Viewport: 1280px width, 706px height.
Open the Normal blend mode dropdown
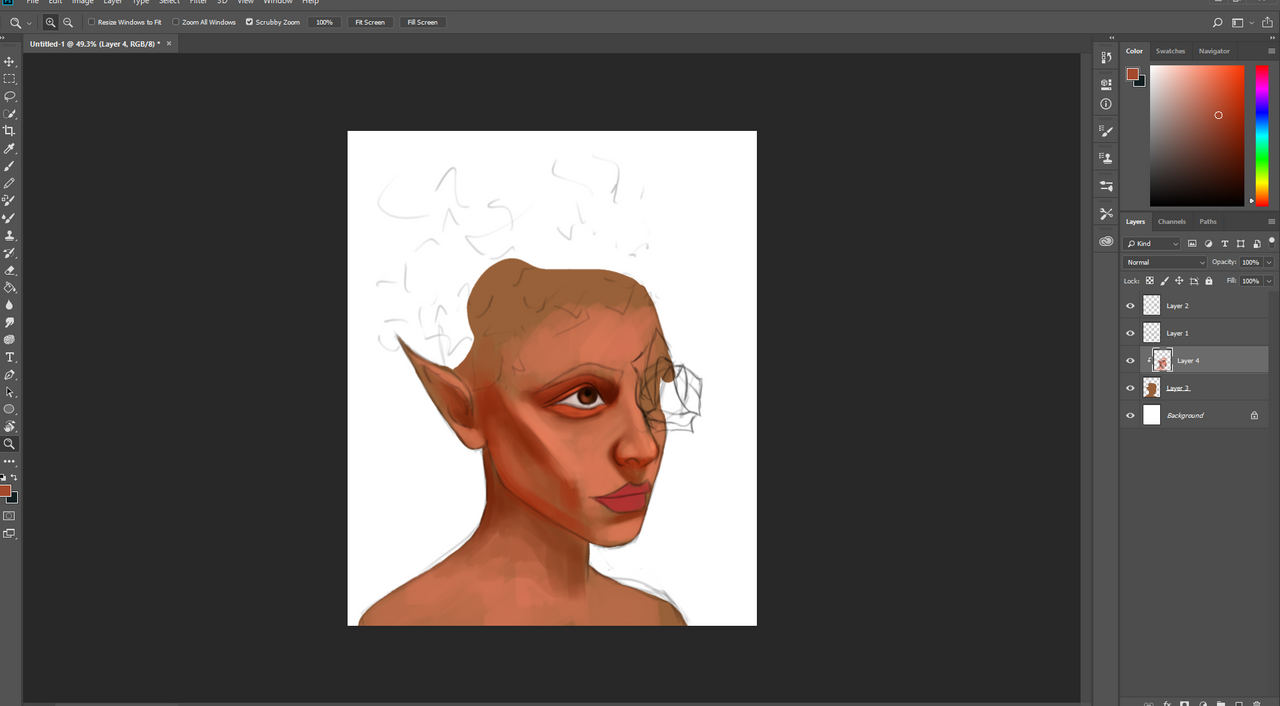(x=1166, y=262)
